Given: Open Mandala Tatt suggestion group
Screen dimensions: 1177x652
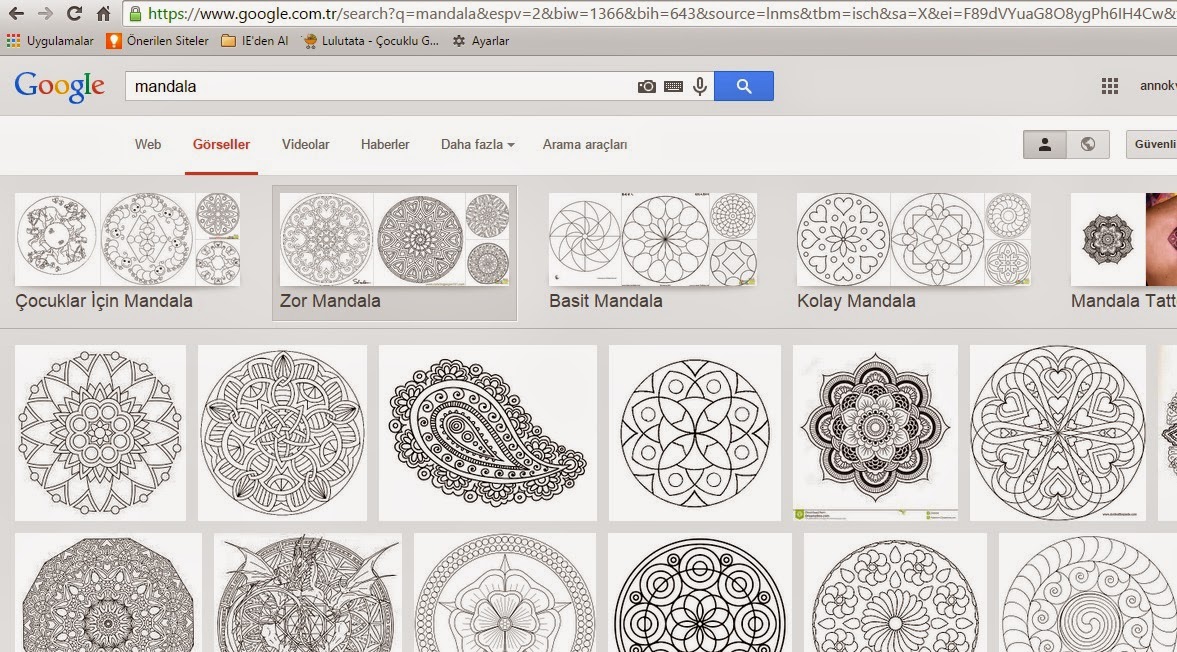Looking at the screenshot, I should 1124,252.
